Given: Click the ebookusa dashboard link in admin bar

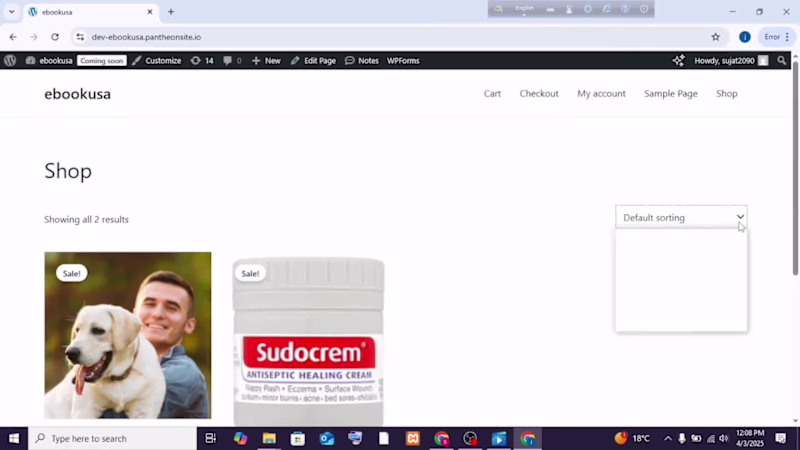Looking at the screenshot, I should click(49, 60).
